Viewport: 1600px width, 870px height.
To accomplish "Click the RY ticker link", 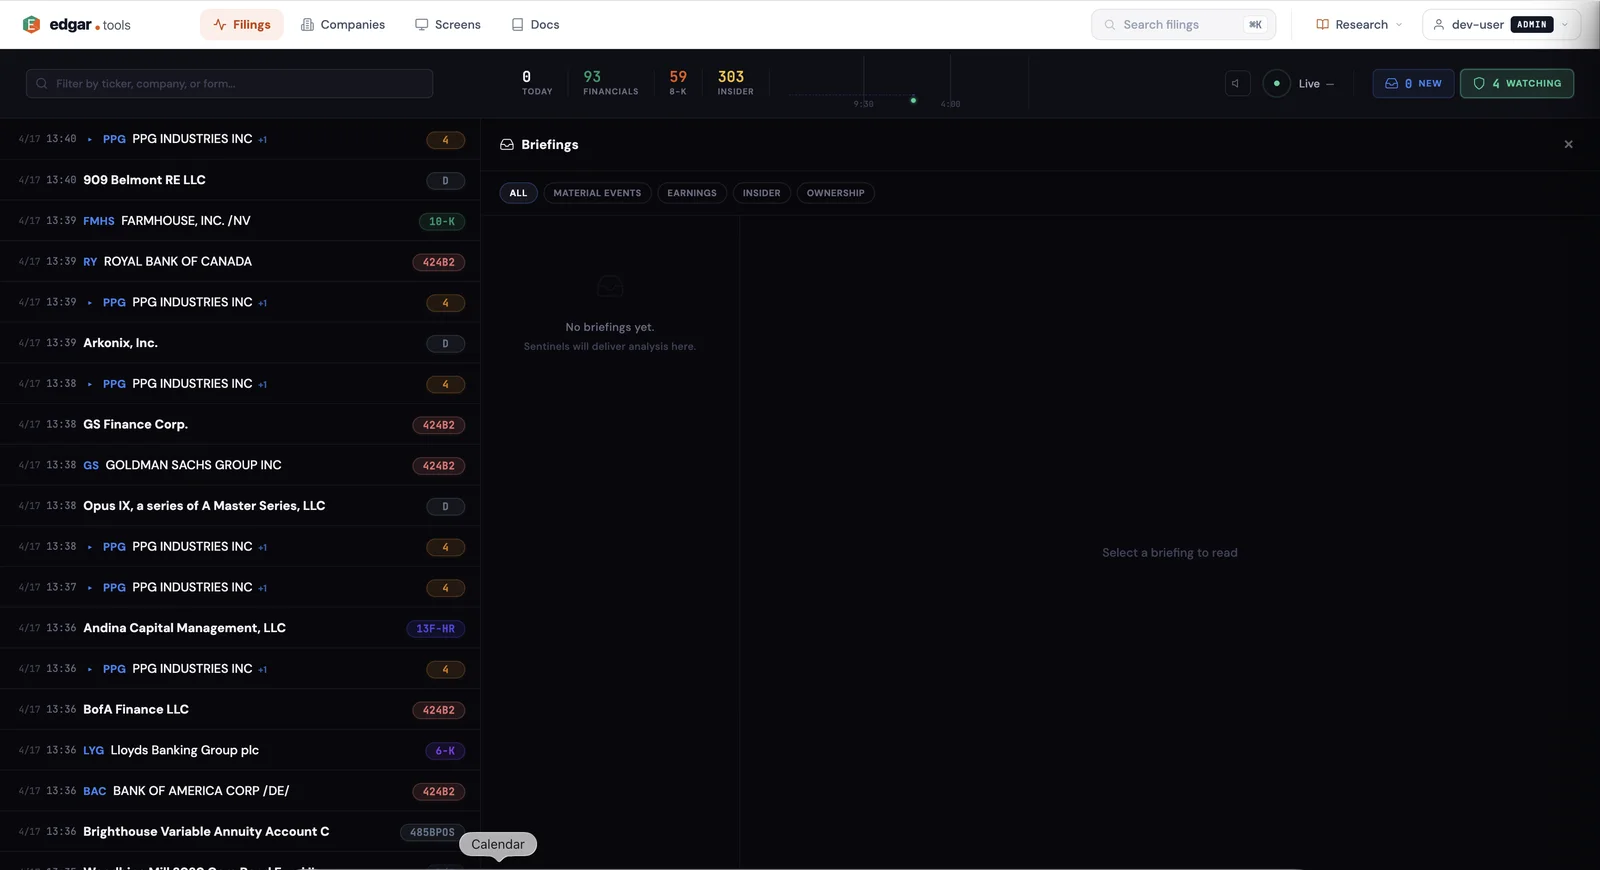I will (x=90, y=262).
